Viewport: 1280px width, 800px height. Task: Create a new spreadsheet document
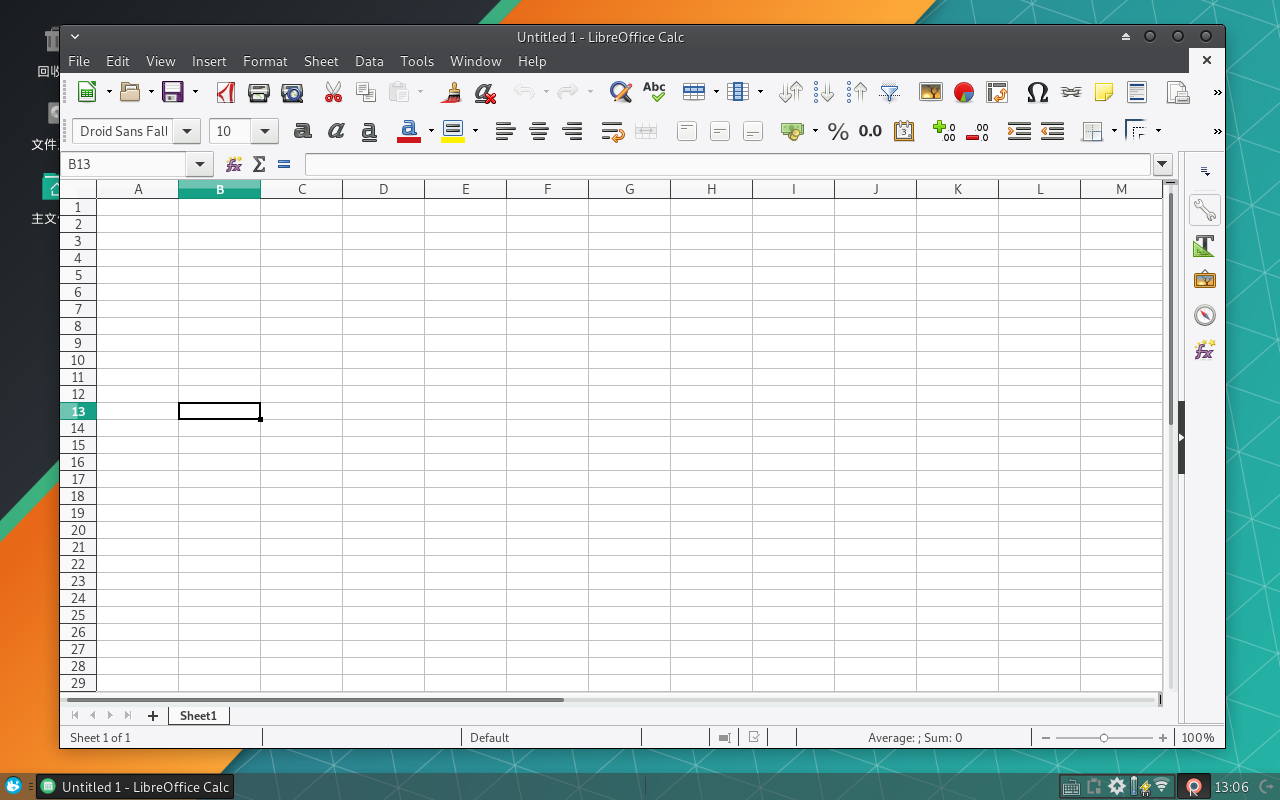[87, 92]
